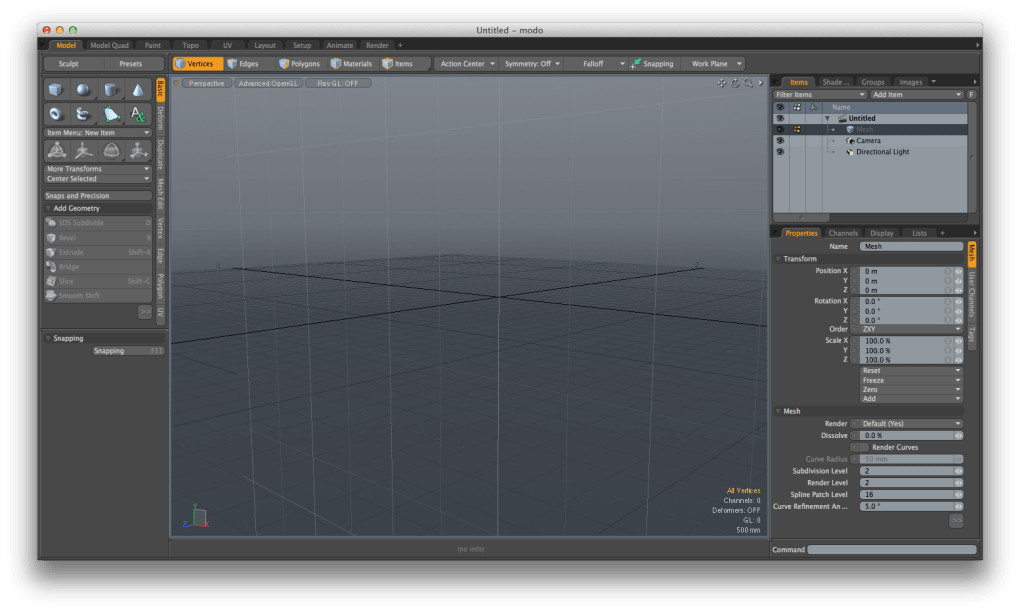
Task: Click the Advanced OpenGL viewport button
Action: [267, 83]
